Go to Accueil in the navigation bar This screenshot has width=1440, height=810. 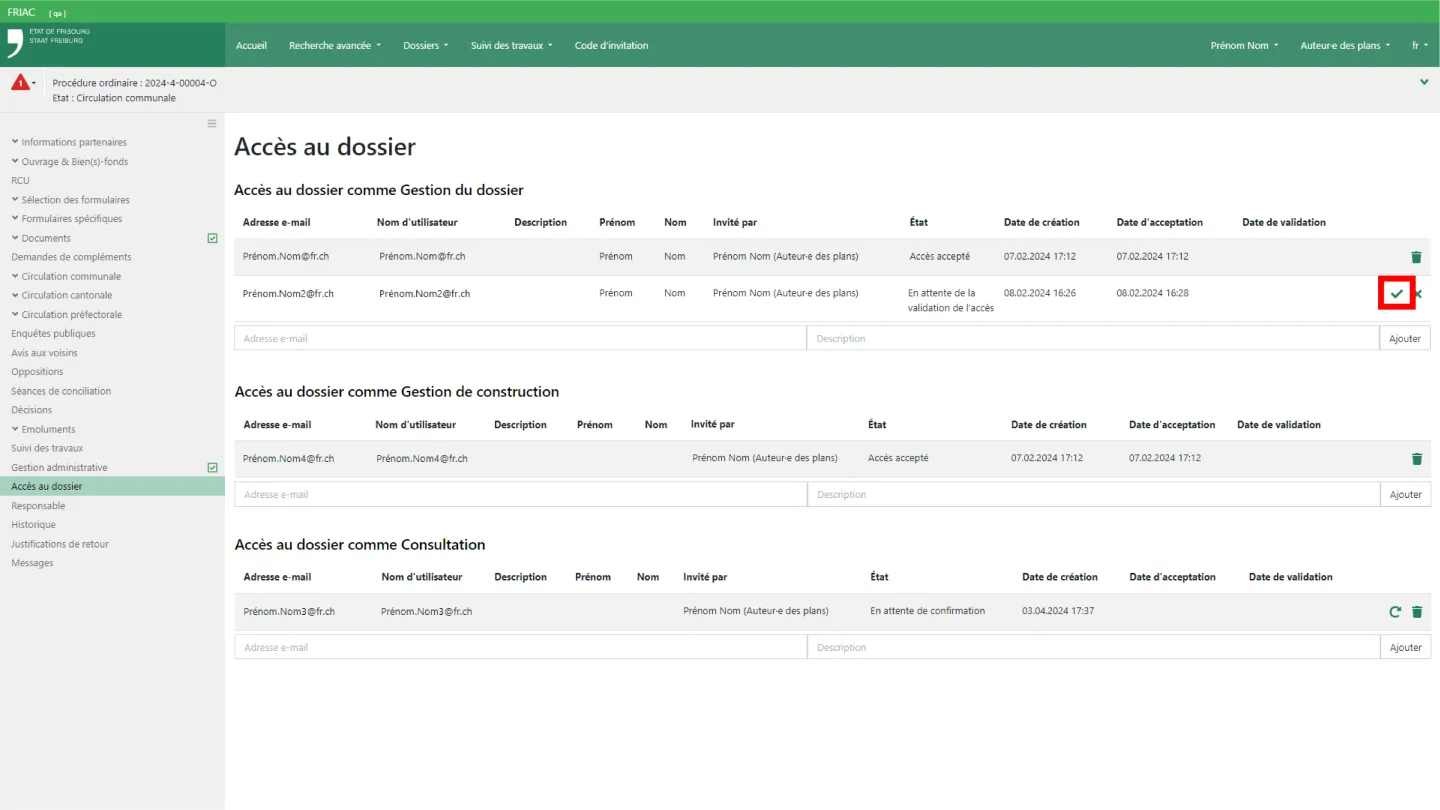pyautogui.click(x=251, y=46)
